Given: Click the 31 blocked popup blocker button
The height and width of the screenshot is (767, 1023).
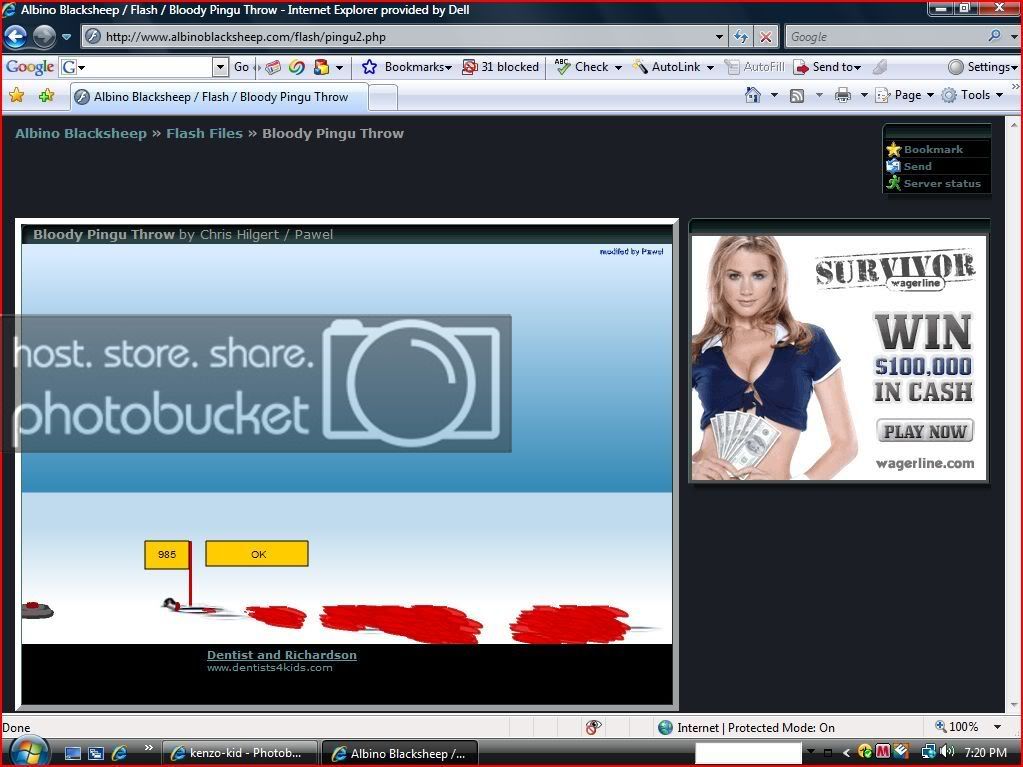Looking at the screenshot, I should point(500,67).
